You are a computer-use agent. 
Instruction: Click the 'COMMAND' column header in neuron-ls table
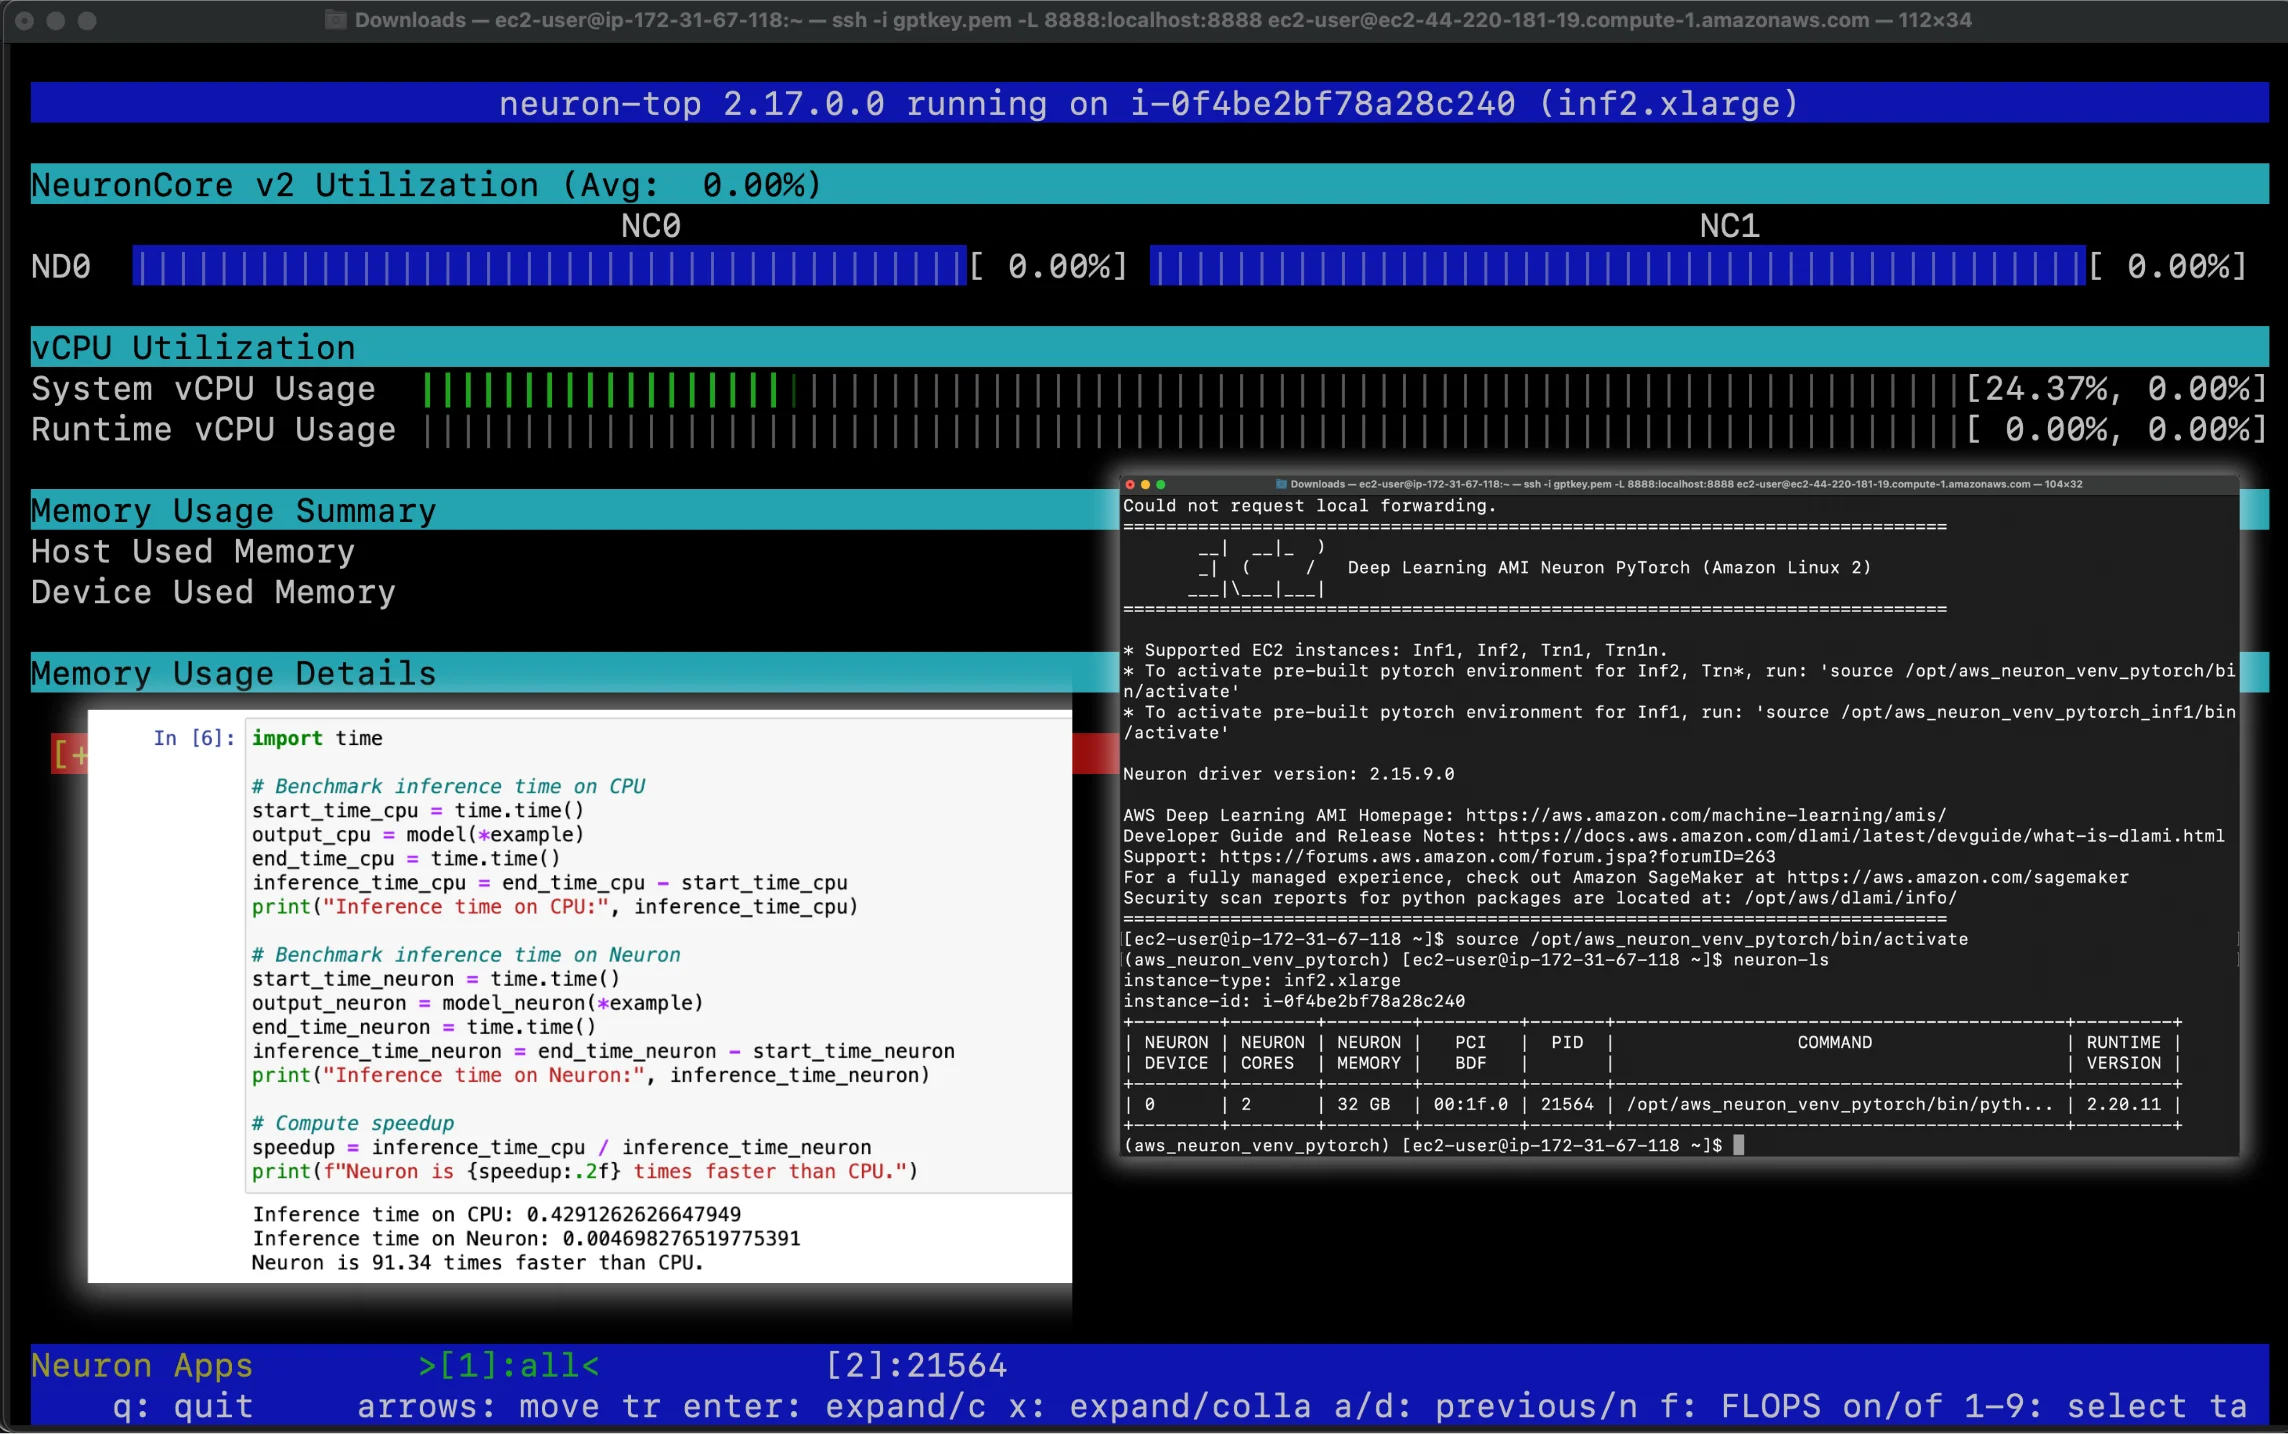1835,1042
